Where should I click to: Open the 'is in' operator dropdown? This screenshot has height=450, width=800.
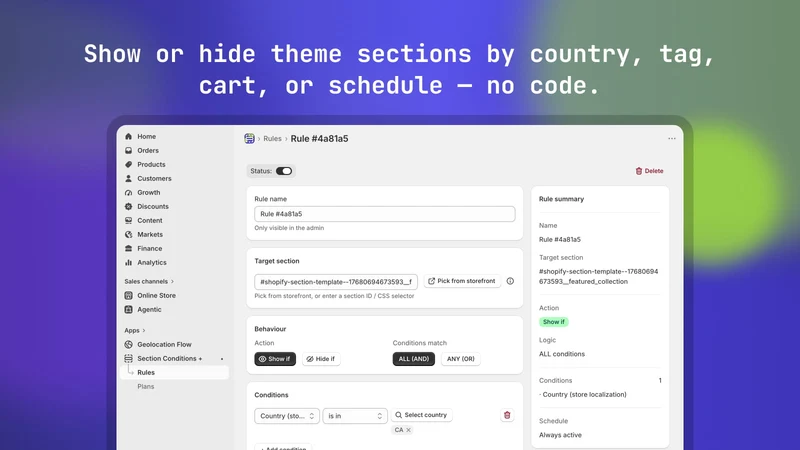tap(355, 416)
